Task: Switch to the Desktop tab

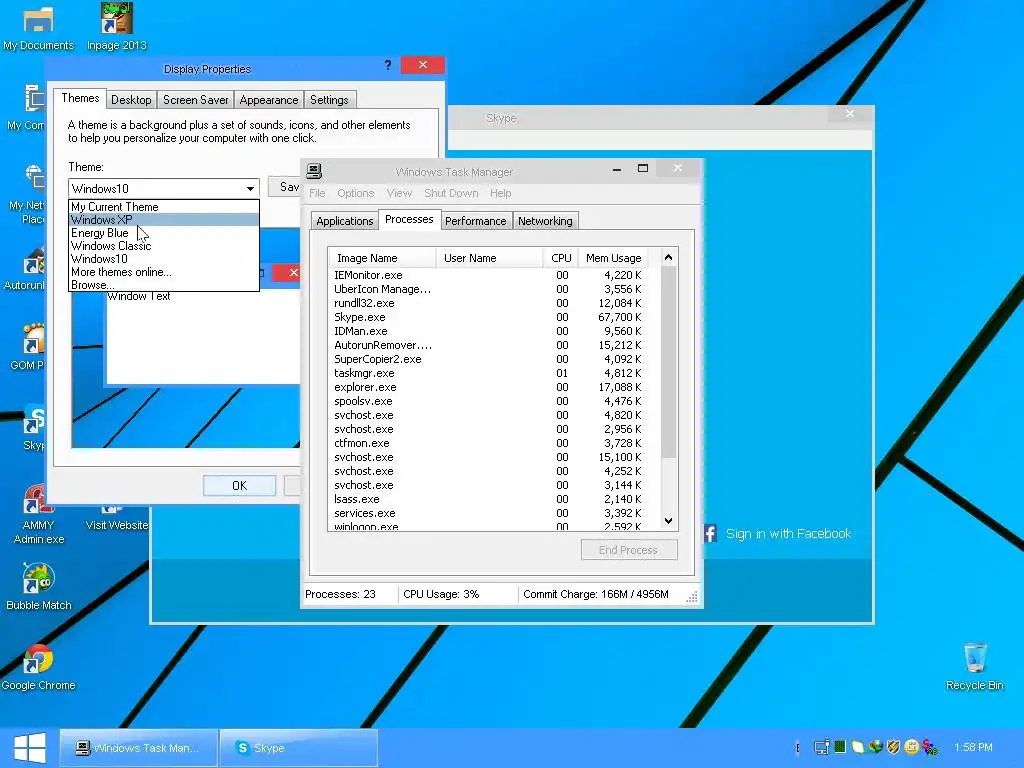Action: click(x=131, y=100)
